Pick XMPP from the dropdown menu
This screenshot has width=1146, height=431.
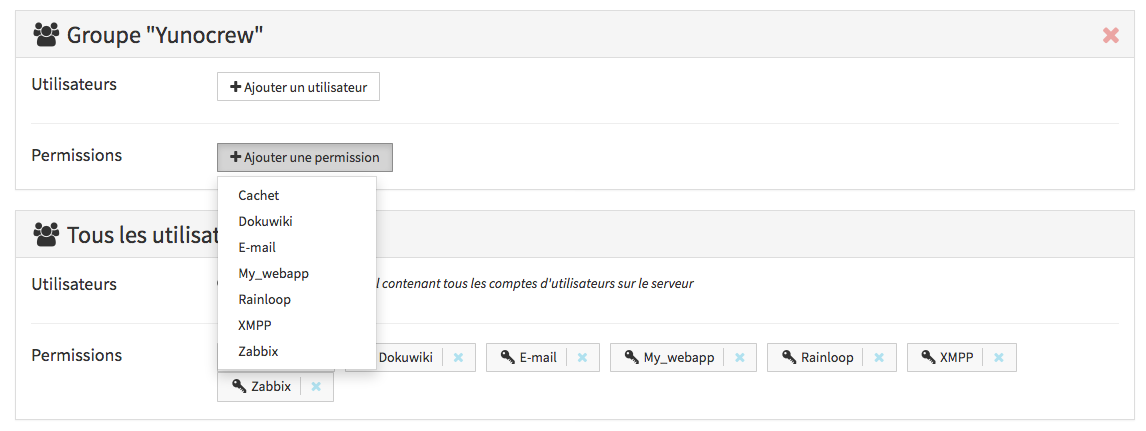(255, 325)
